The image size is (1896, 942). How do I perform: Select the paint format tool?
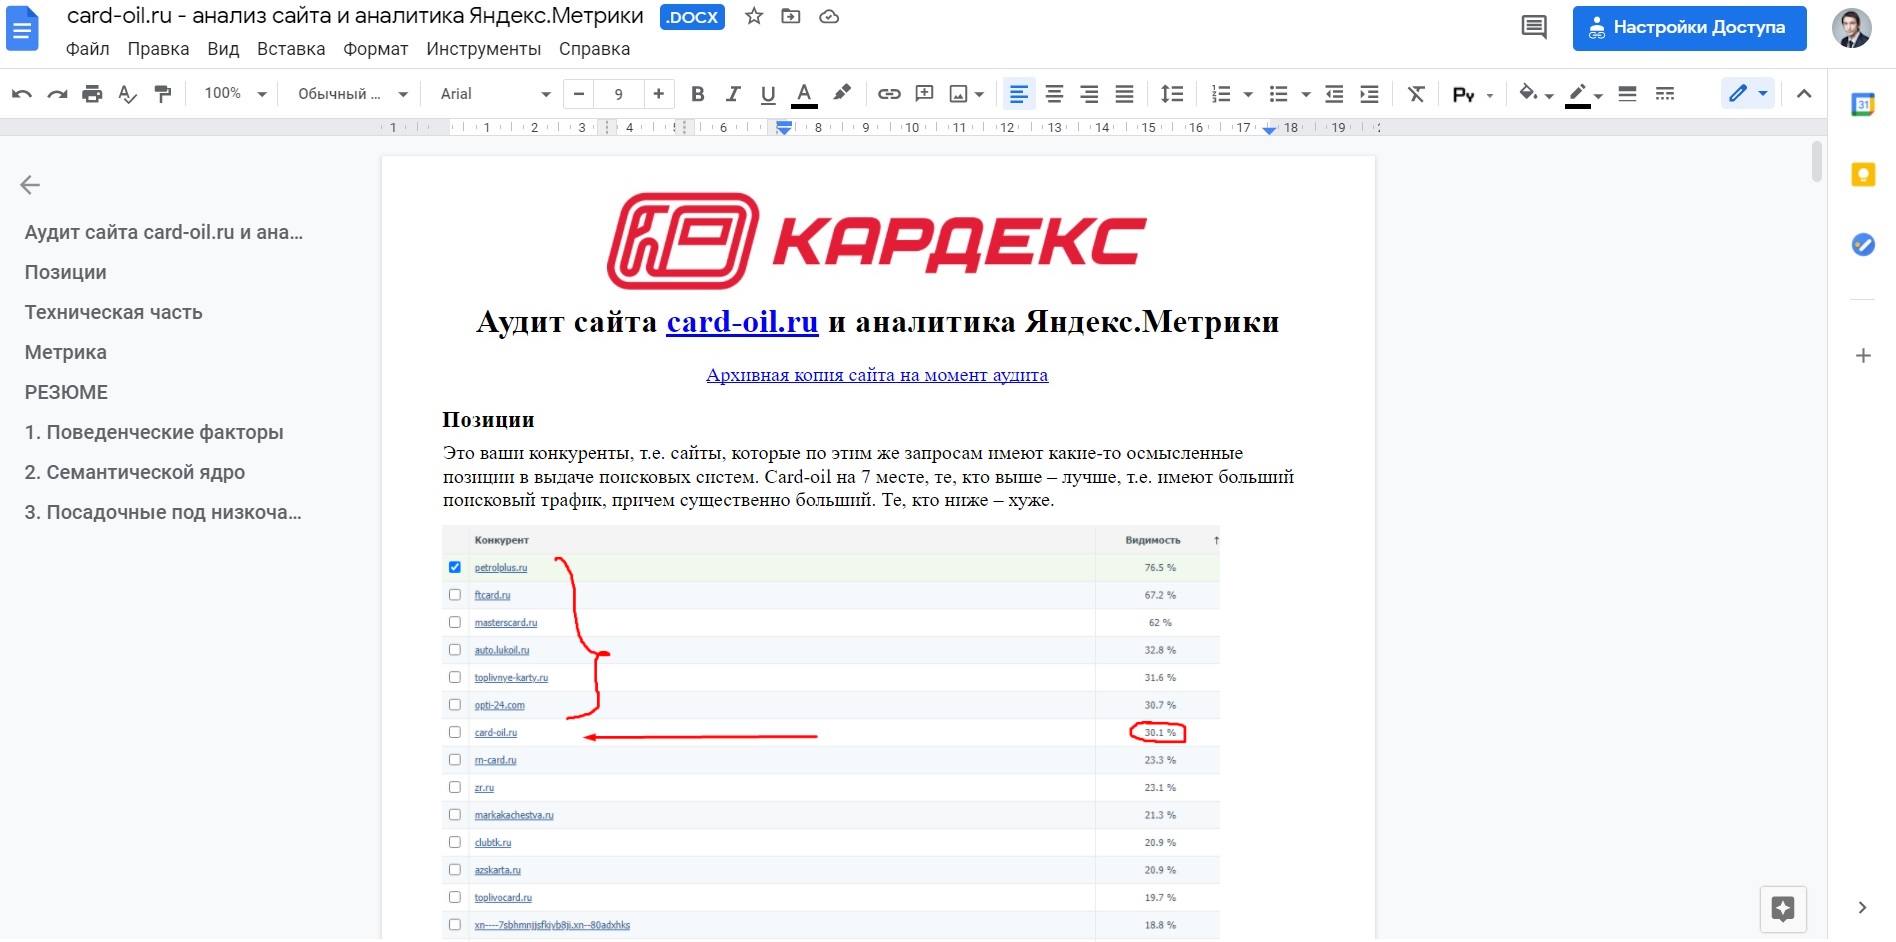tap(163, 93)
